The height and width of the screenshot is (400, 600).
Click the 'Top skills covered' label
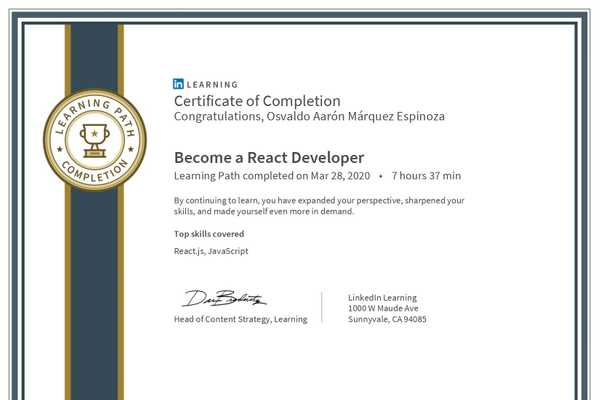tap(209, 234)
